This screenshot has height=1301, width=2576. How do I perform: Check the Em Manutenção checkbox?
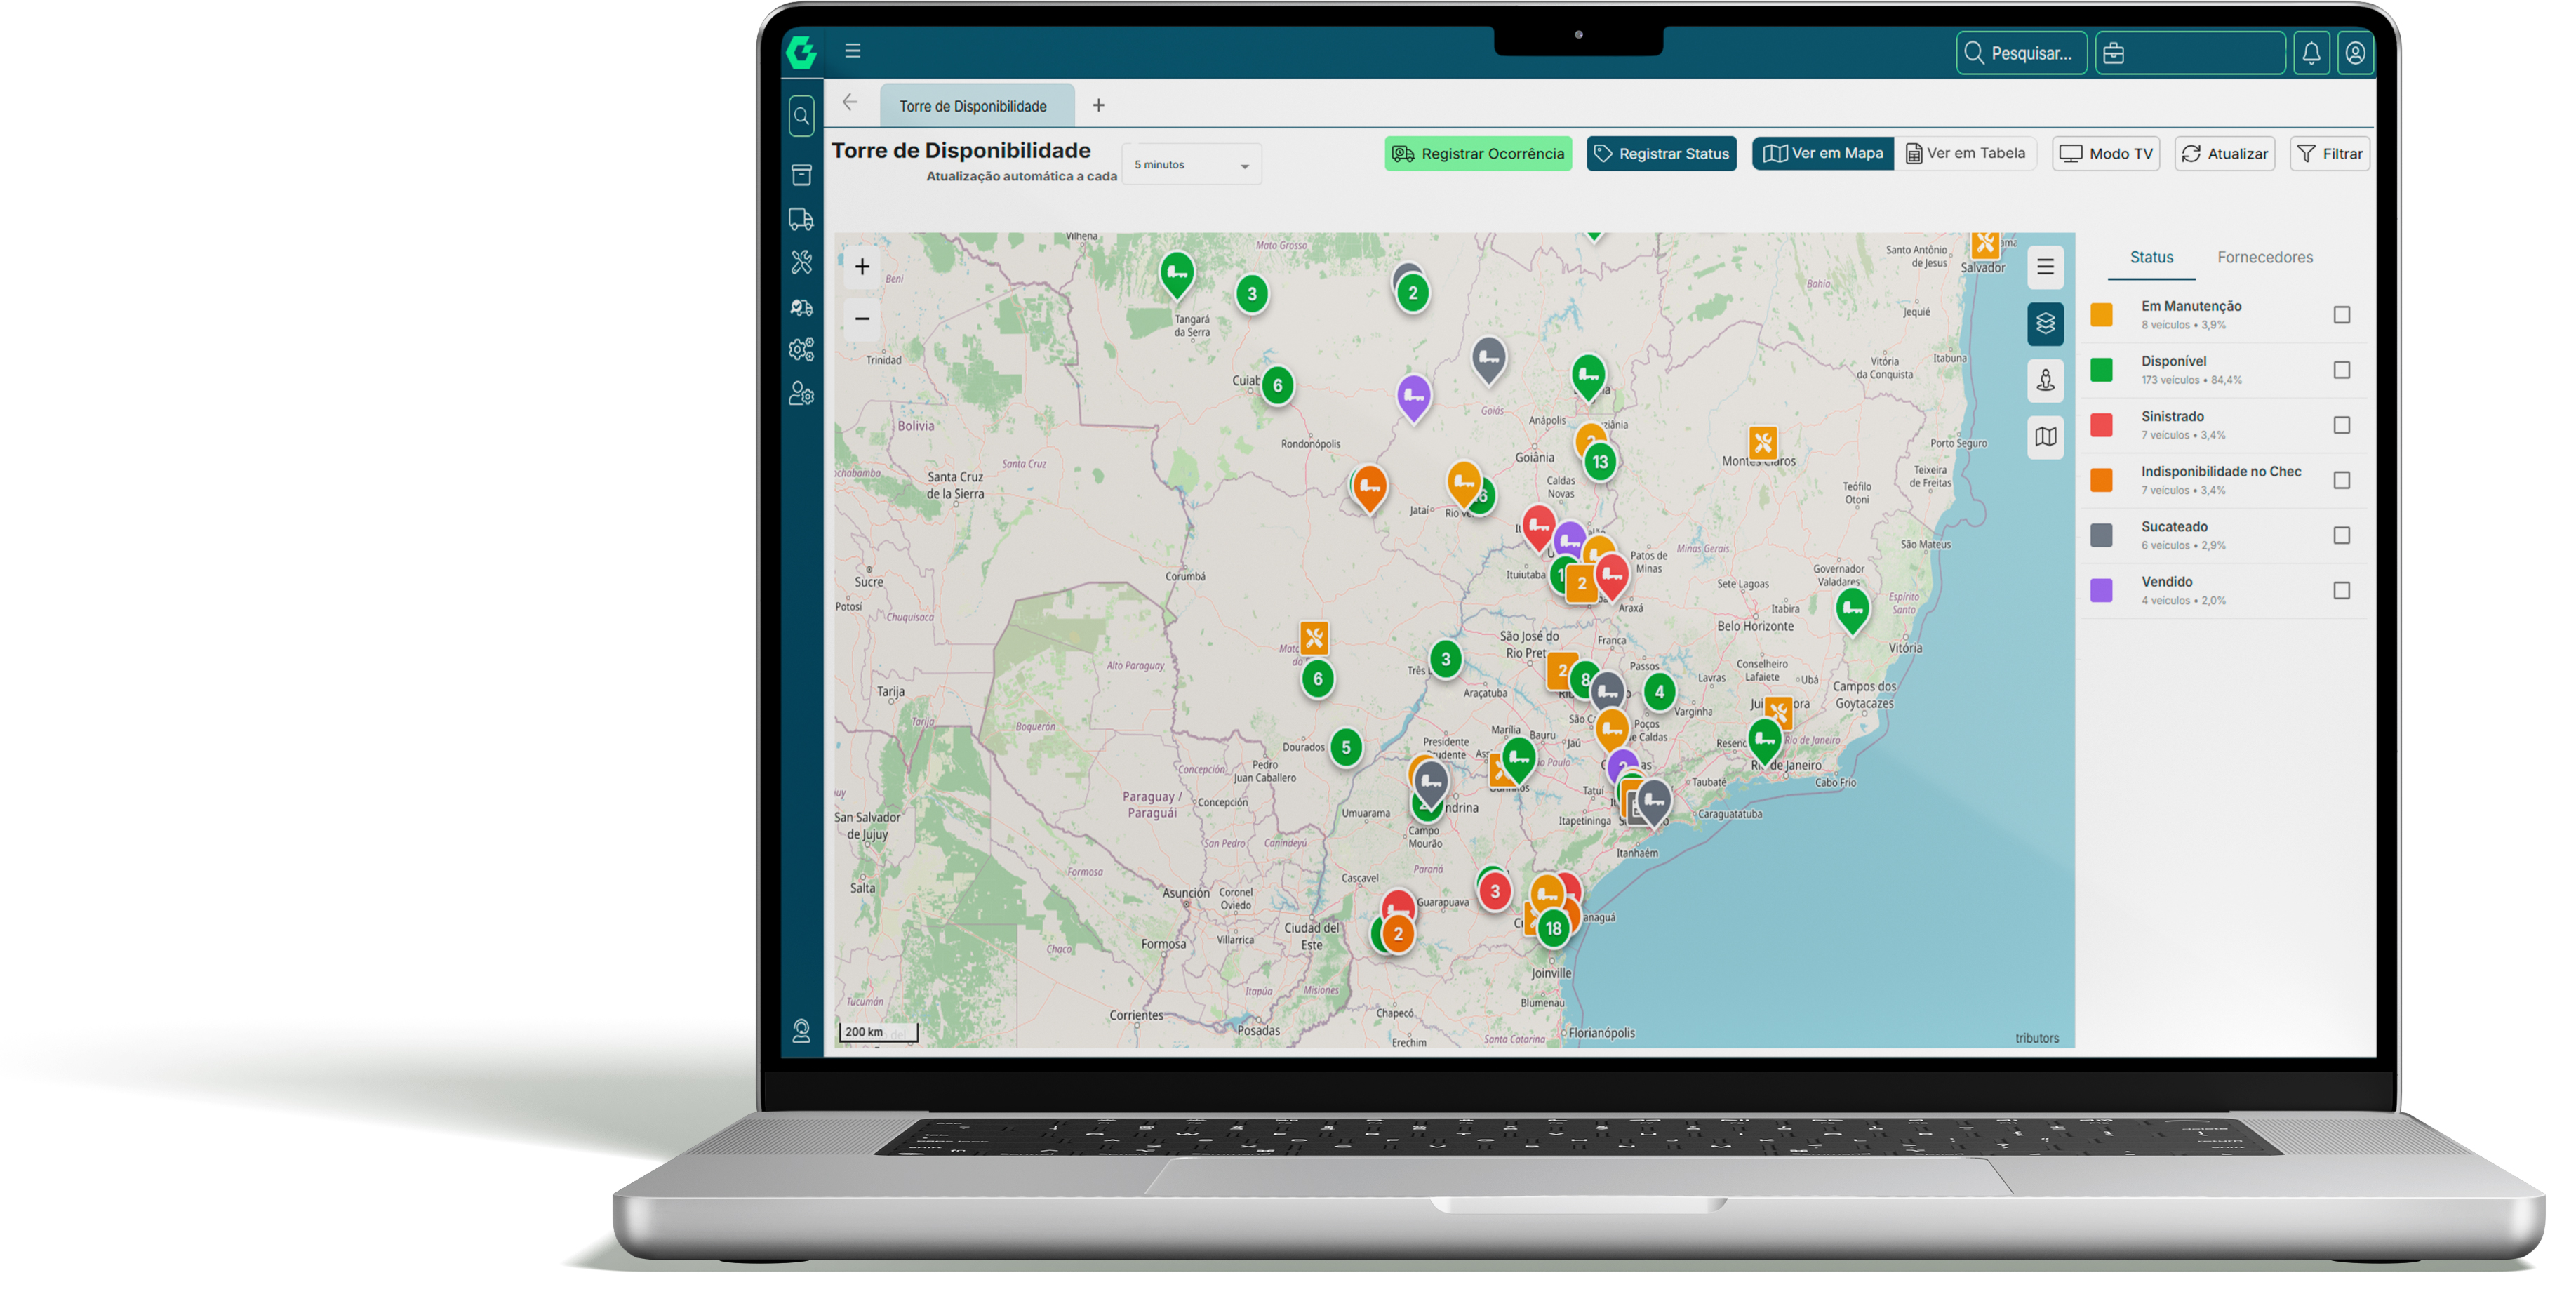pyautogui.click(x=2341, y=315)
